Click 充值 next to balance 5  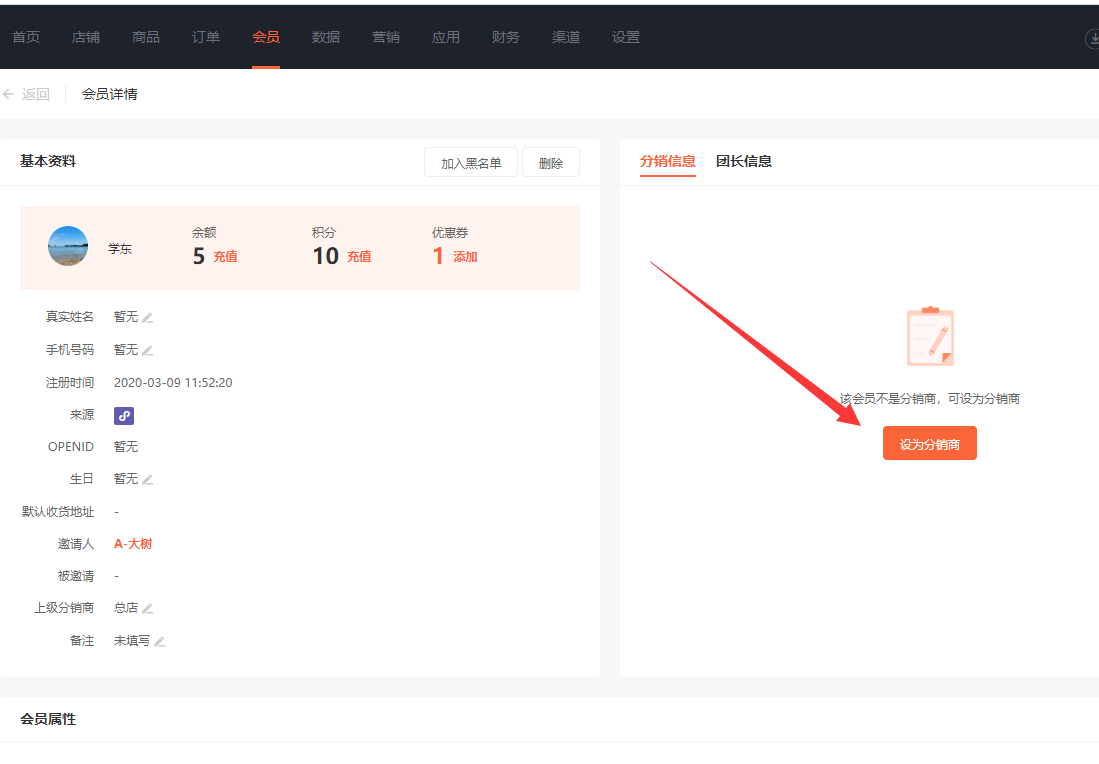pos(225,257)
